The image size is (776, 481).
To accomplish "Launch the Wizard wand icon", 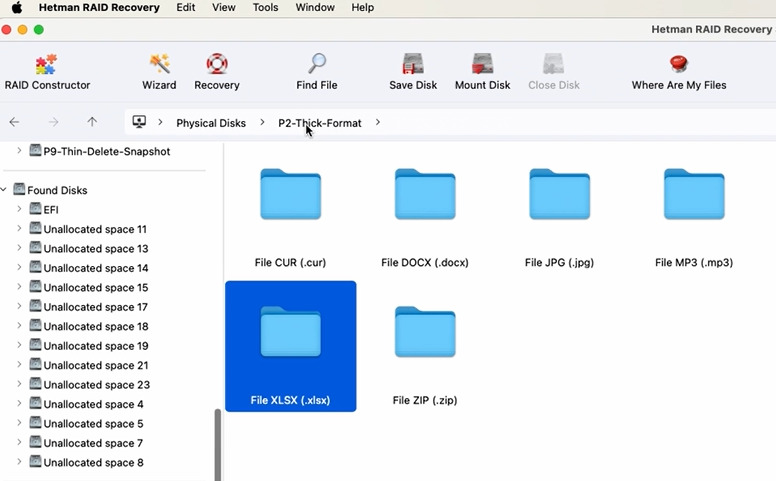I will point(159,63).
